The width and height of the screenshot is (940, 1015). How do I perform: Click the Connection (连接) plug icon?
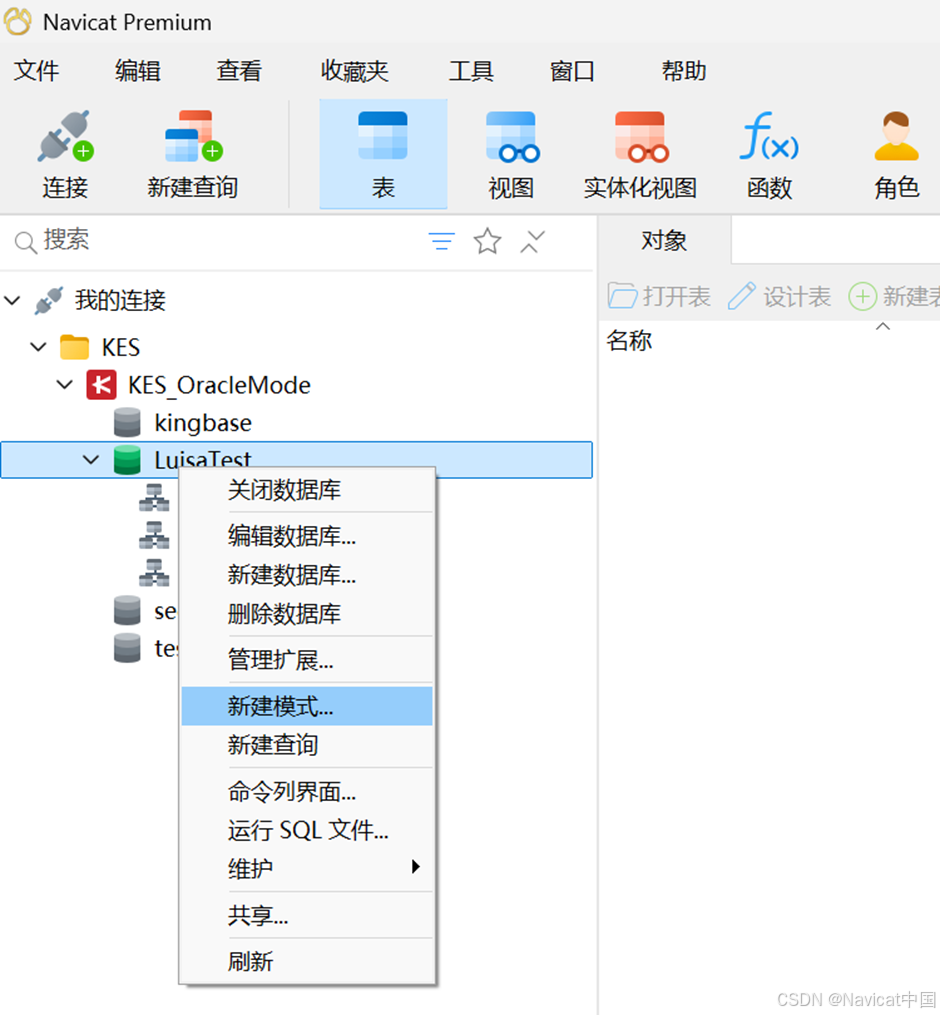(x=65, y=136)
